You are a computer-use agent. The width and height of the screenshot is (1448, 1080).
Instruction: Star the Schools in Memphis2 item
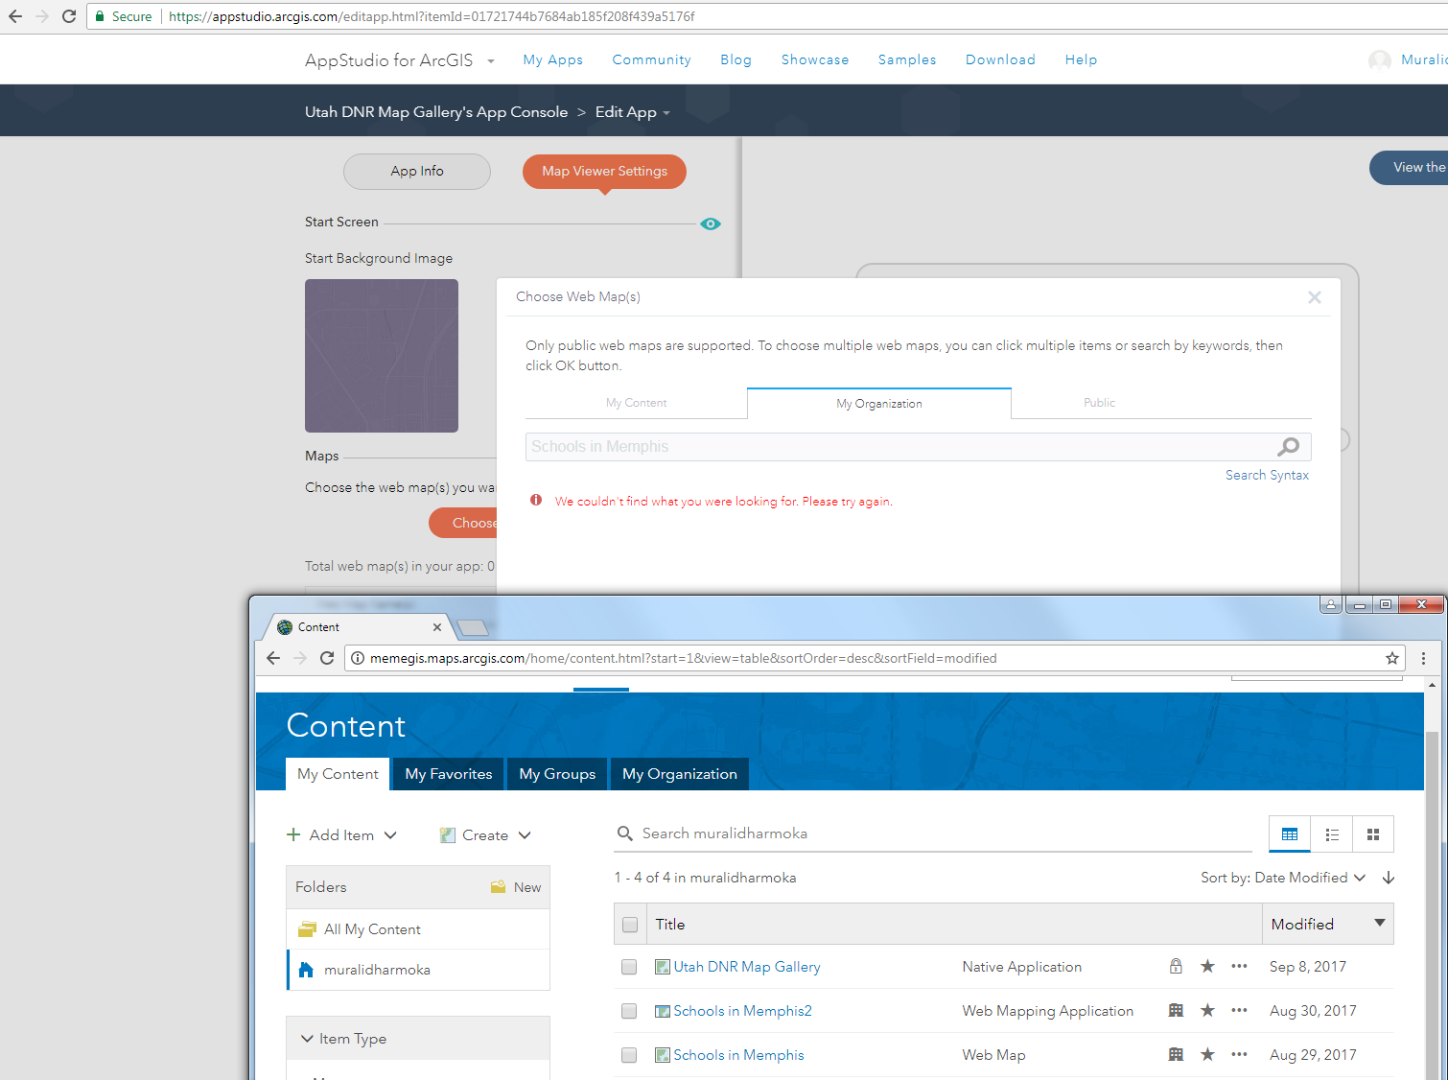tap(1208, 1011)
